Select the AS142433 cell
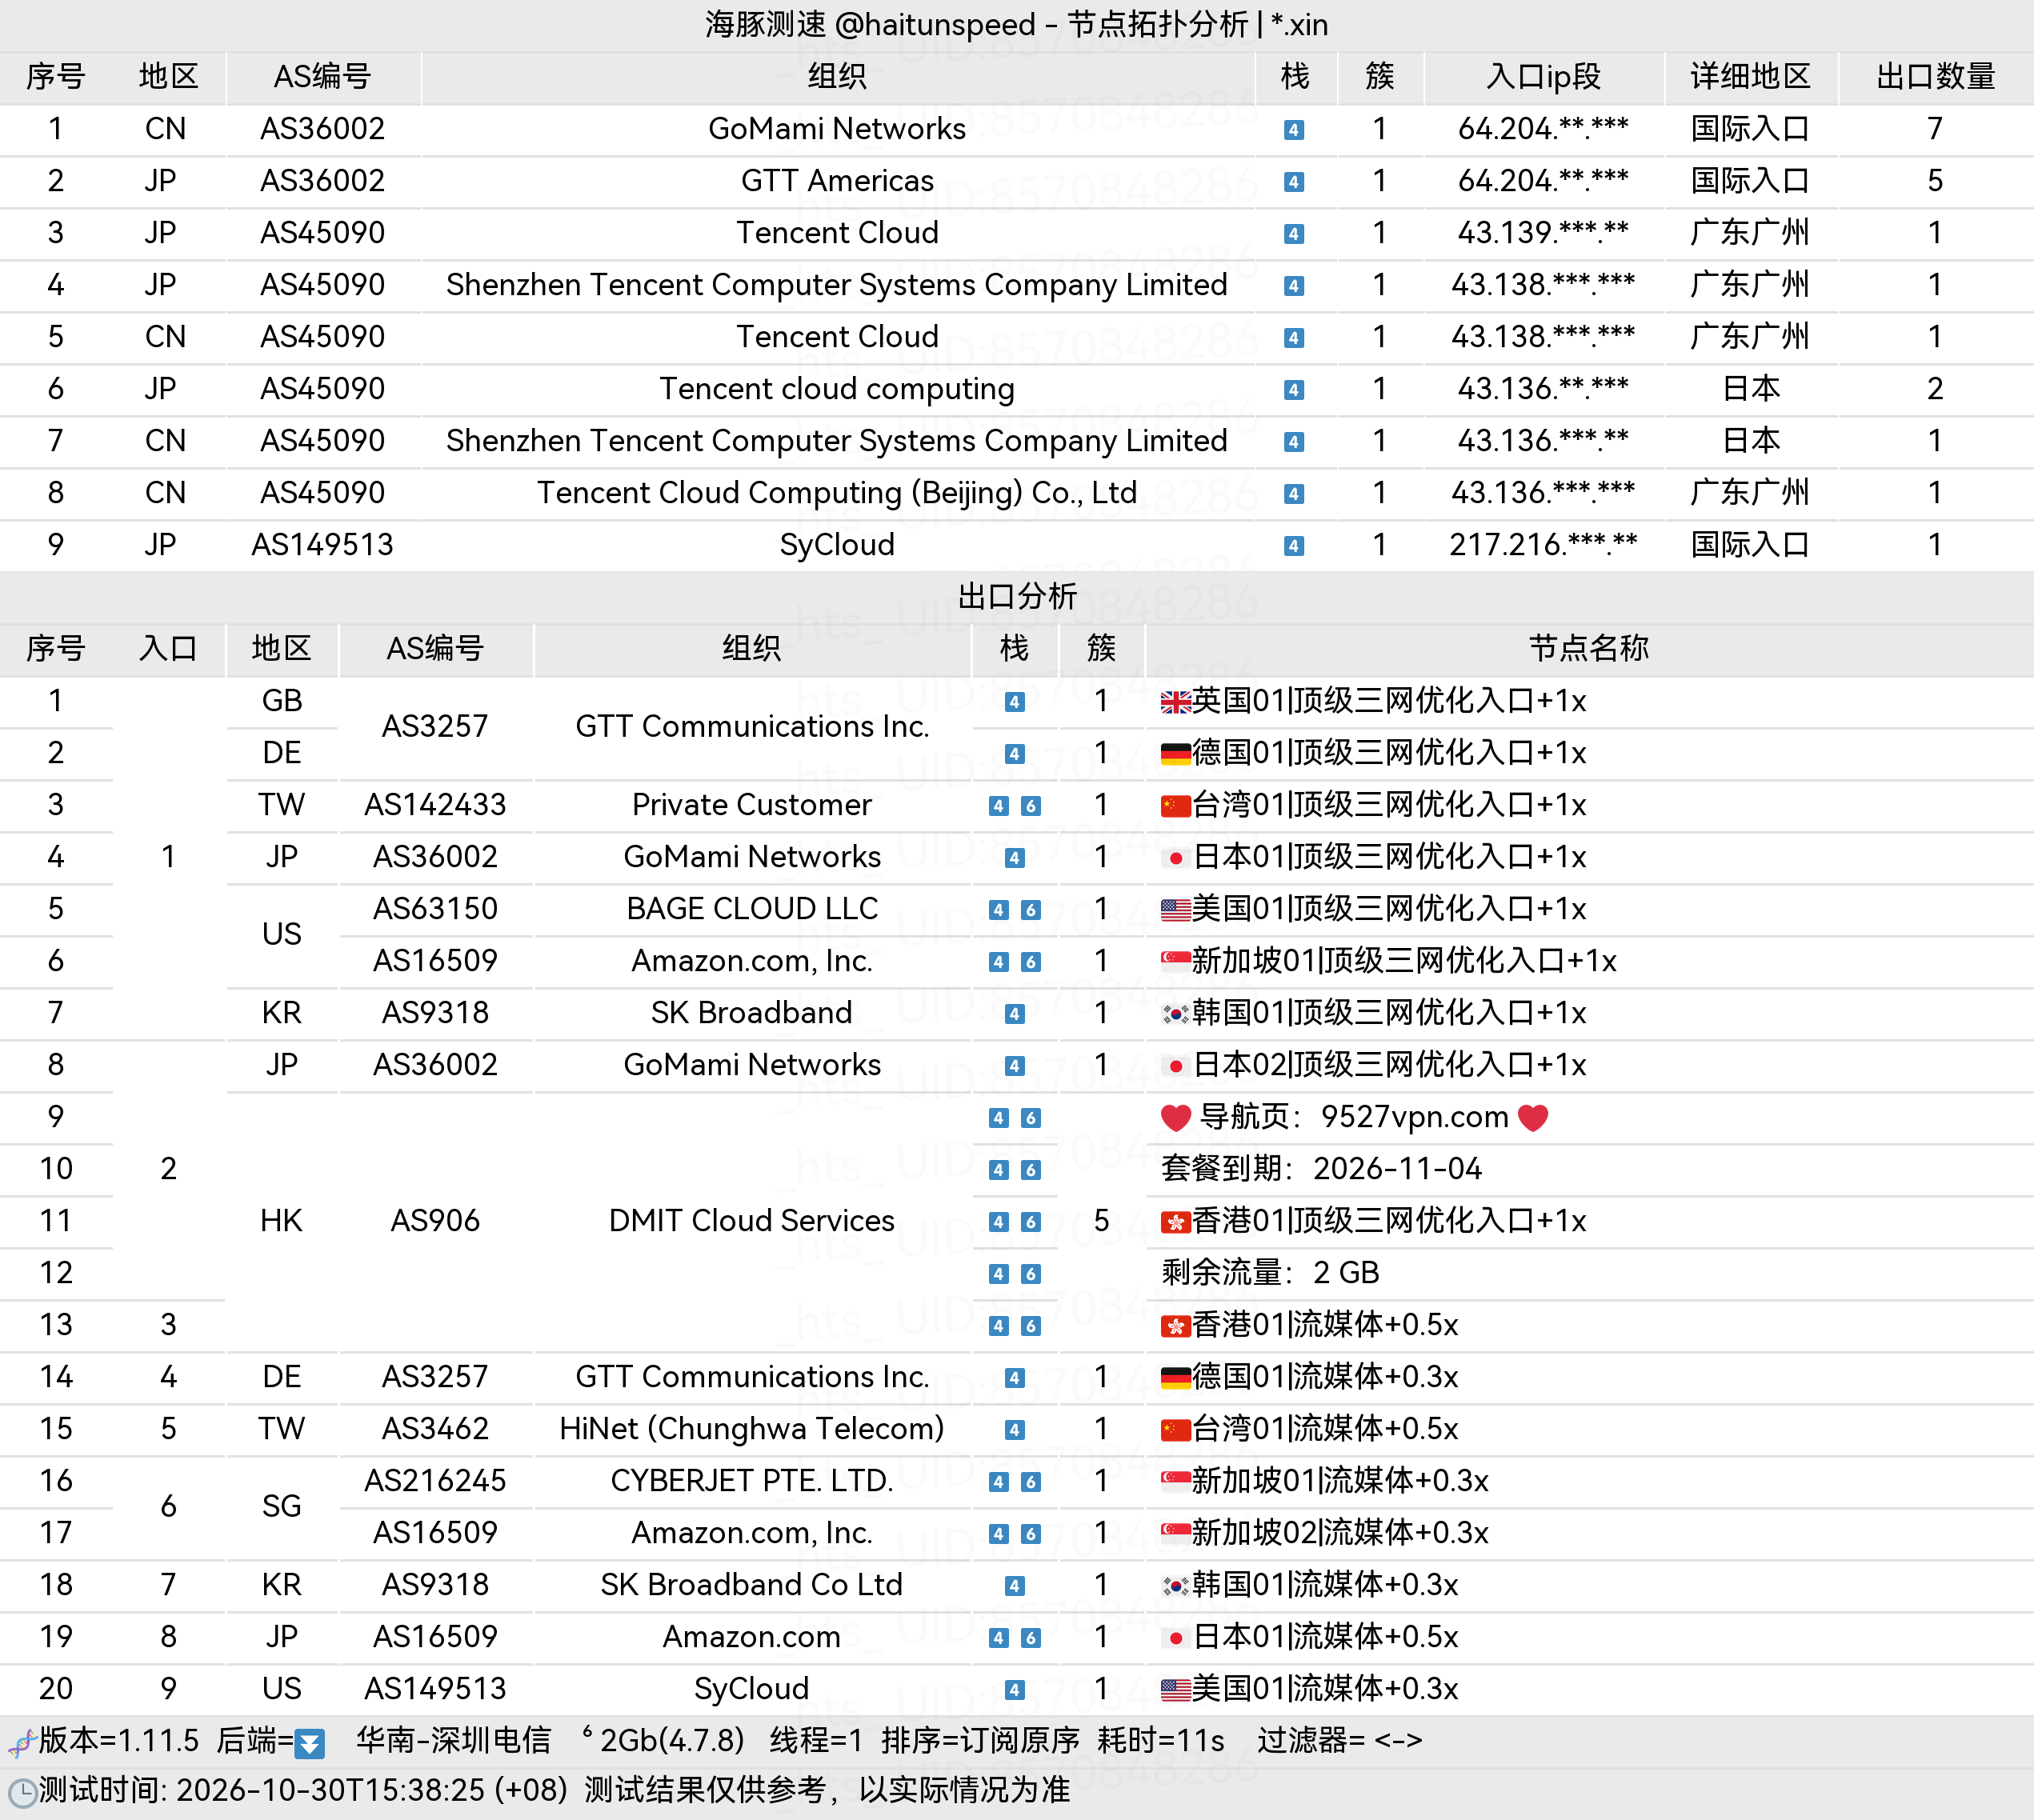 435,805
